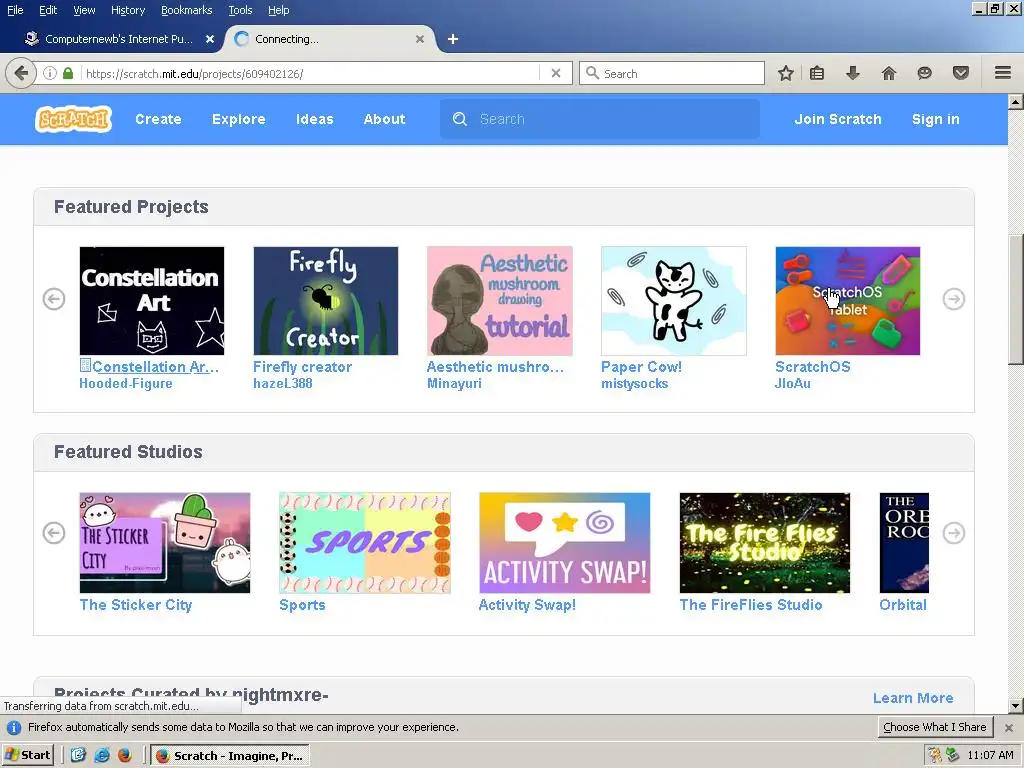Bookmark this page with the star icon
This screenshot has width=1024, height=768.
pyautogui.click(x=786, y=73)
